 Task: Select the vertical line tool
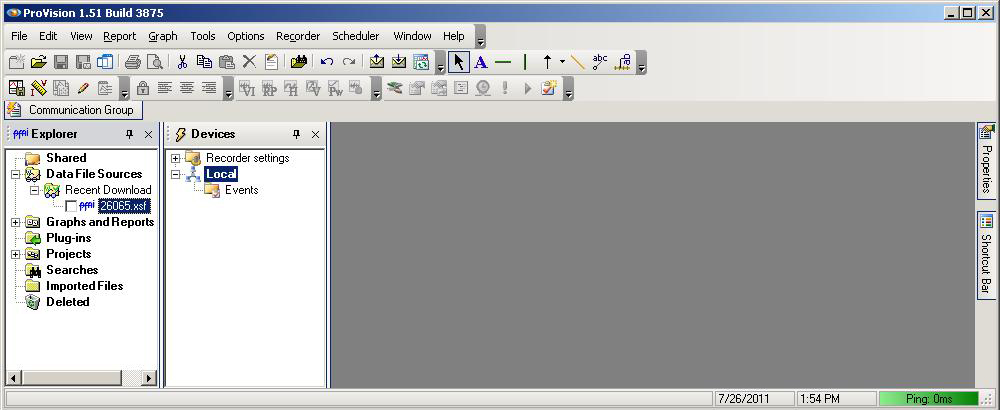coord(525,62)
